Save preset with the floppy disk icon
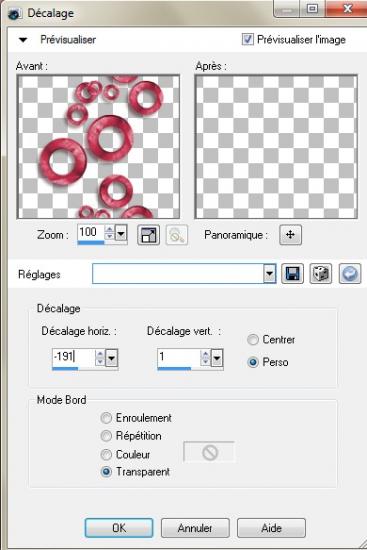367x550 pixels. [292, 274]
